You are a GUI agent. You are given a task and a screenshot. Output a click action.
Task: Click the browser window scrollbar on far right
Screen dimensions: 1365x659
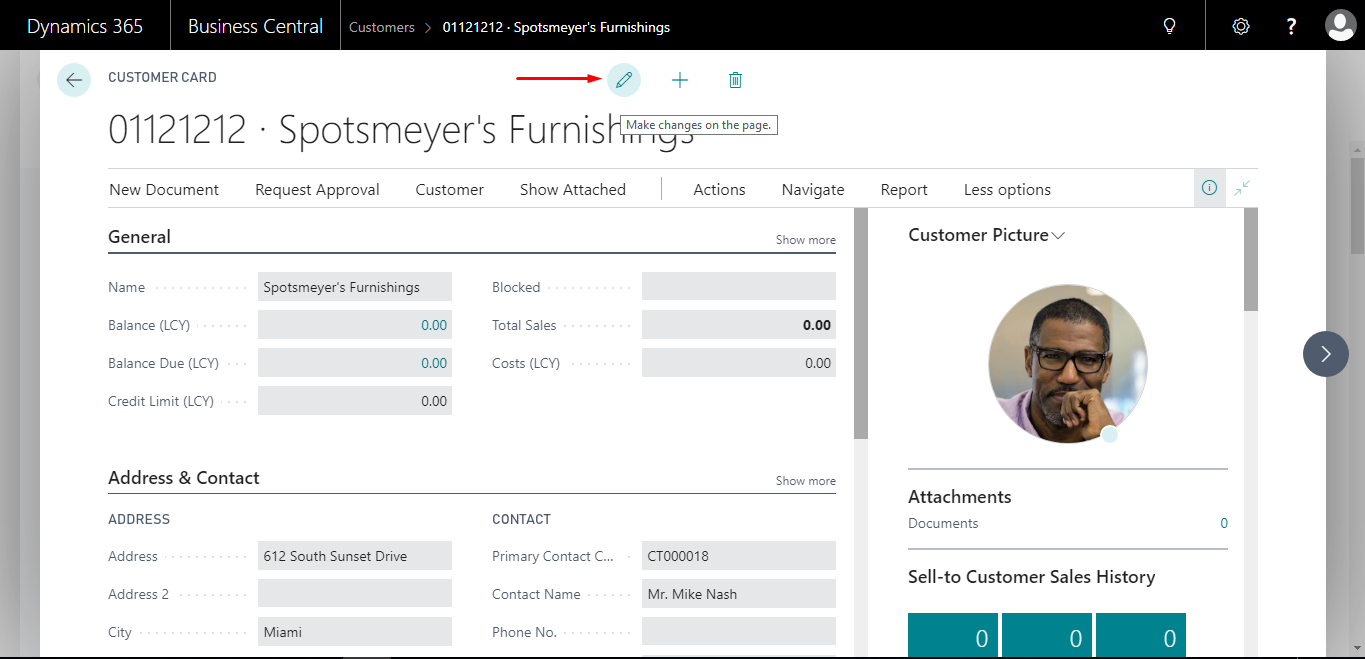coord(1357,205)
